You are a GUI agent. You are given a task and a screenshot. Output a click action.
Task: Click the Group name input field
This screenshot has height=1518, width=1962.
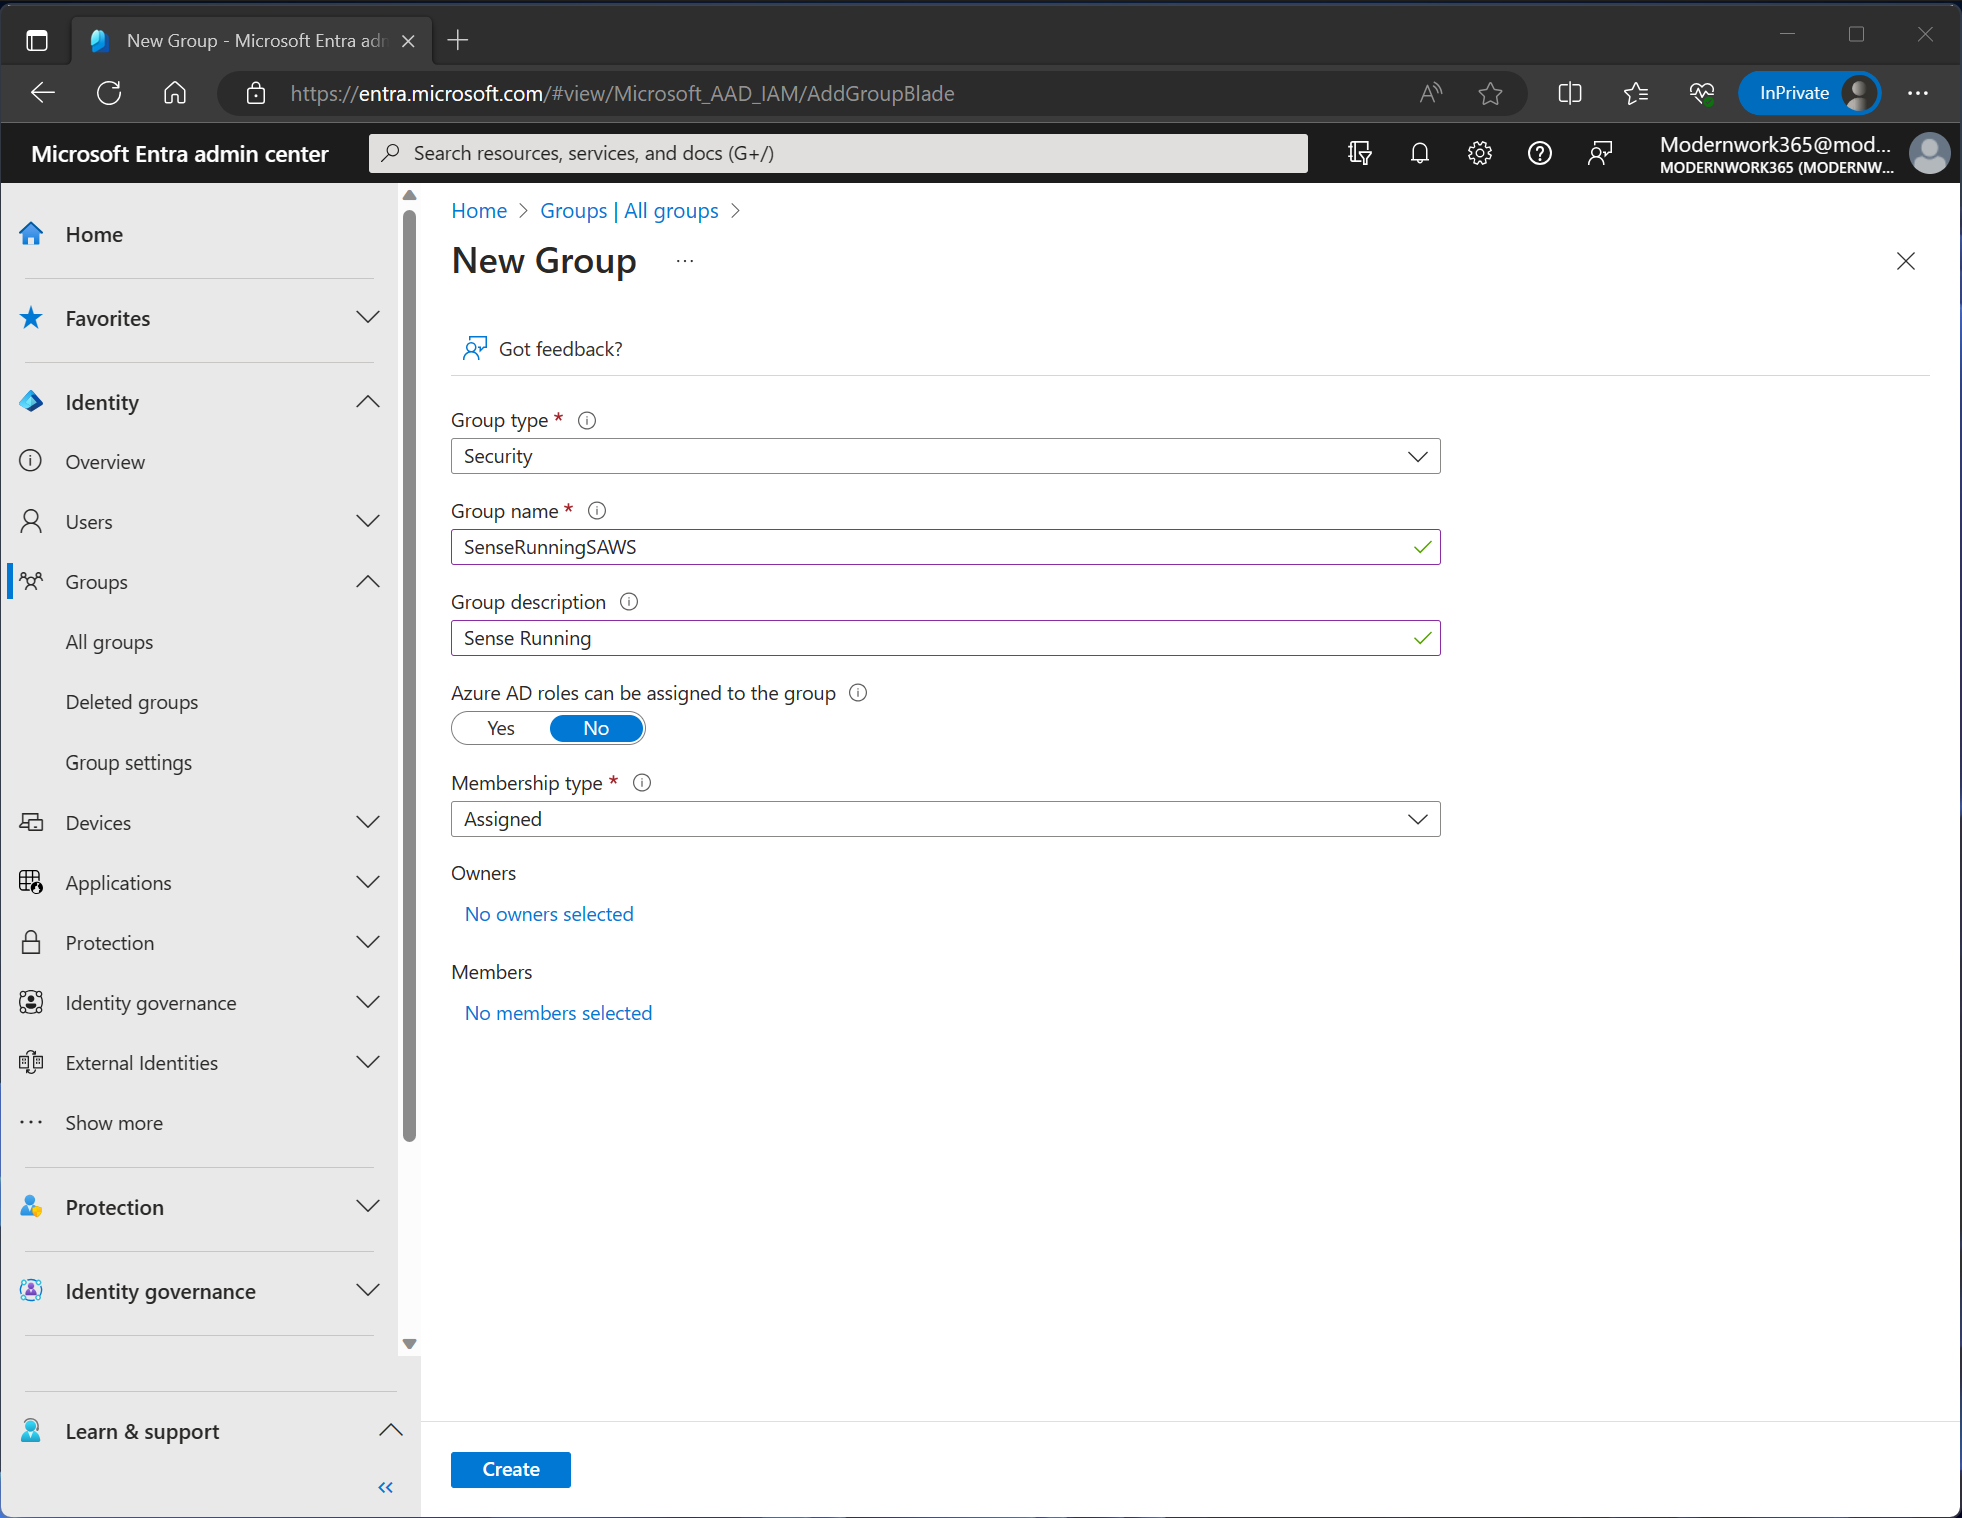945,547
